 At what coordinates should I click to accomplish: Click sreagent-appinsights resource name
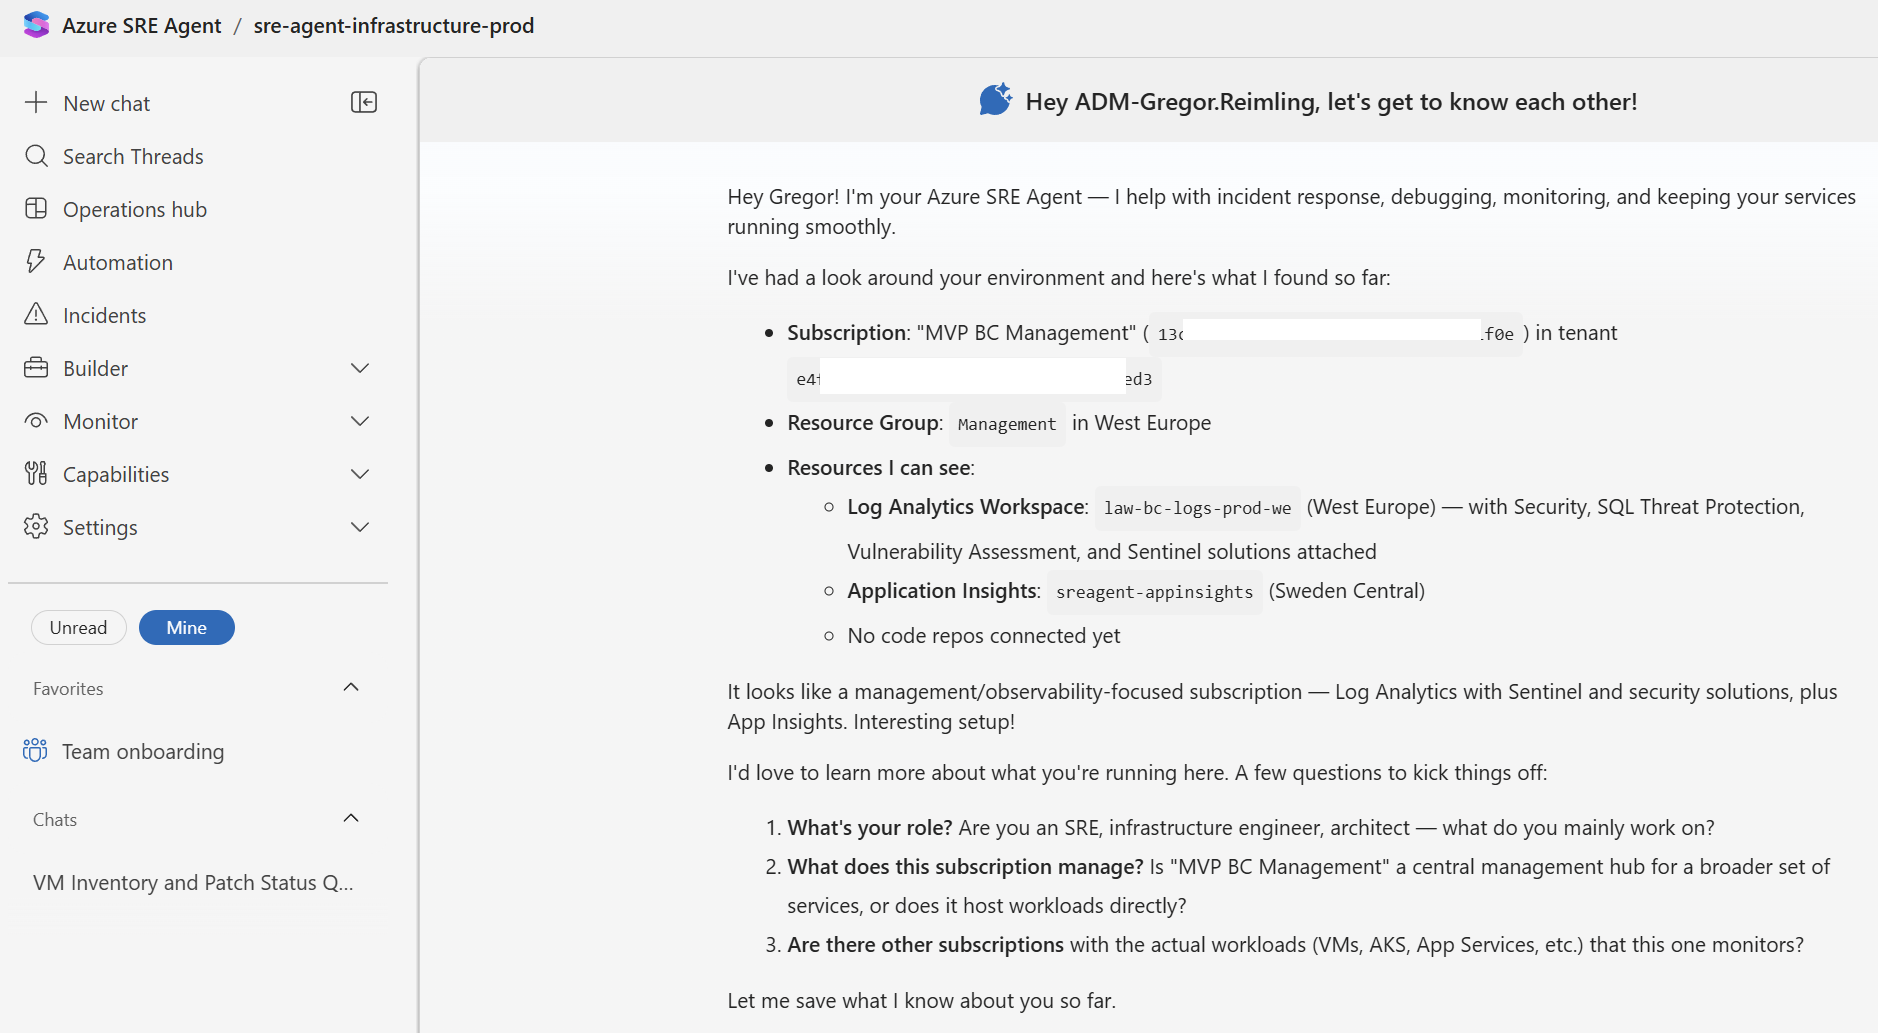pyautogui.click(x=1154, y=592)
